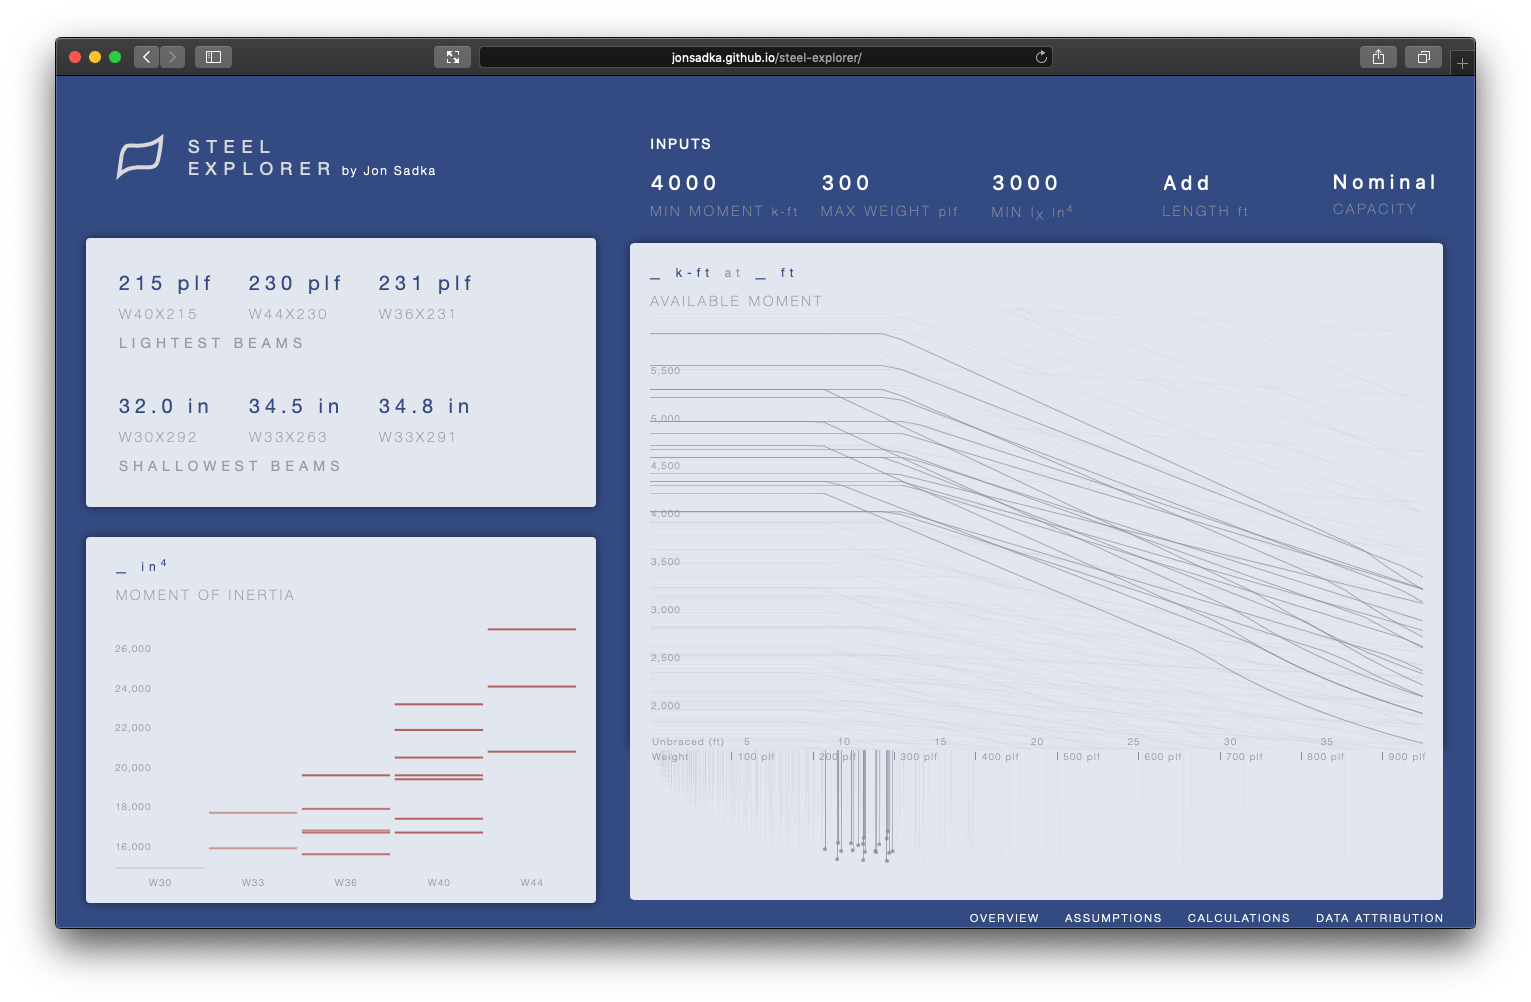Show all tabs overview button
This screenshot has height=1002, width=1531.
click(1423, 57)
